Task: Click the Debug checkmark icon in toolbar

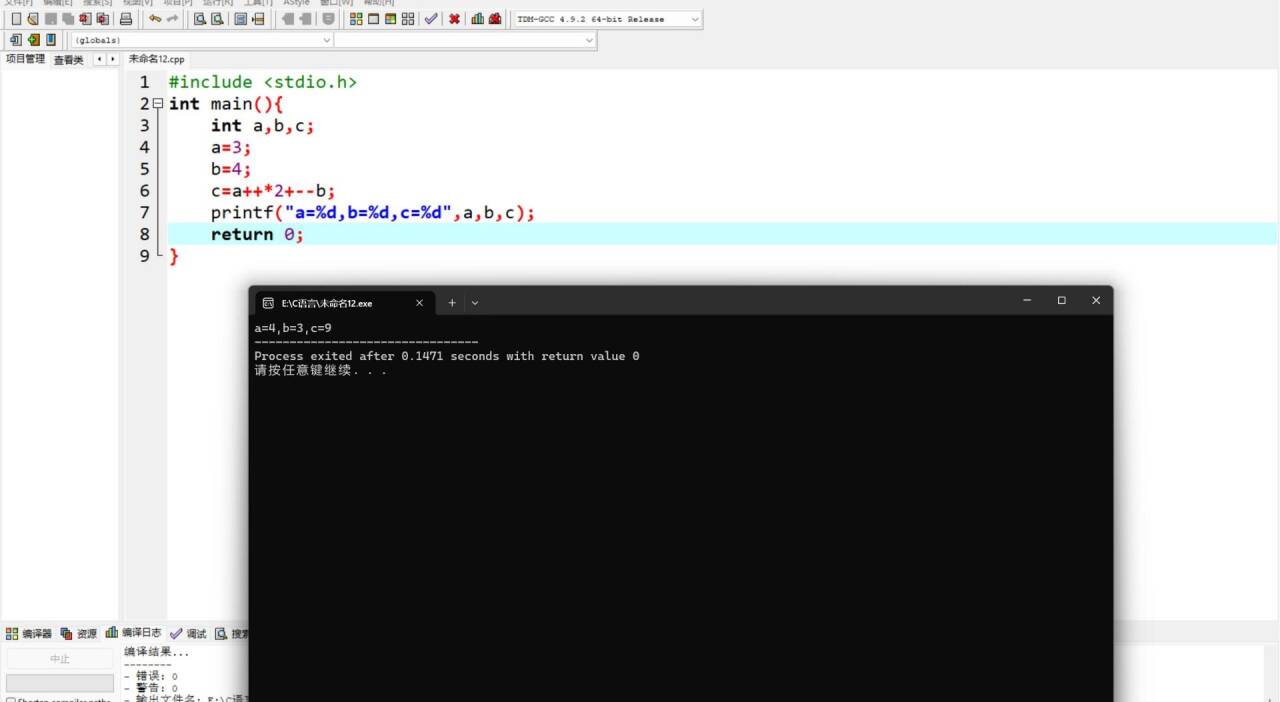Action: point(431,19)
